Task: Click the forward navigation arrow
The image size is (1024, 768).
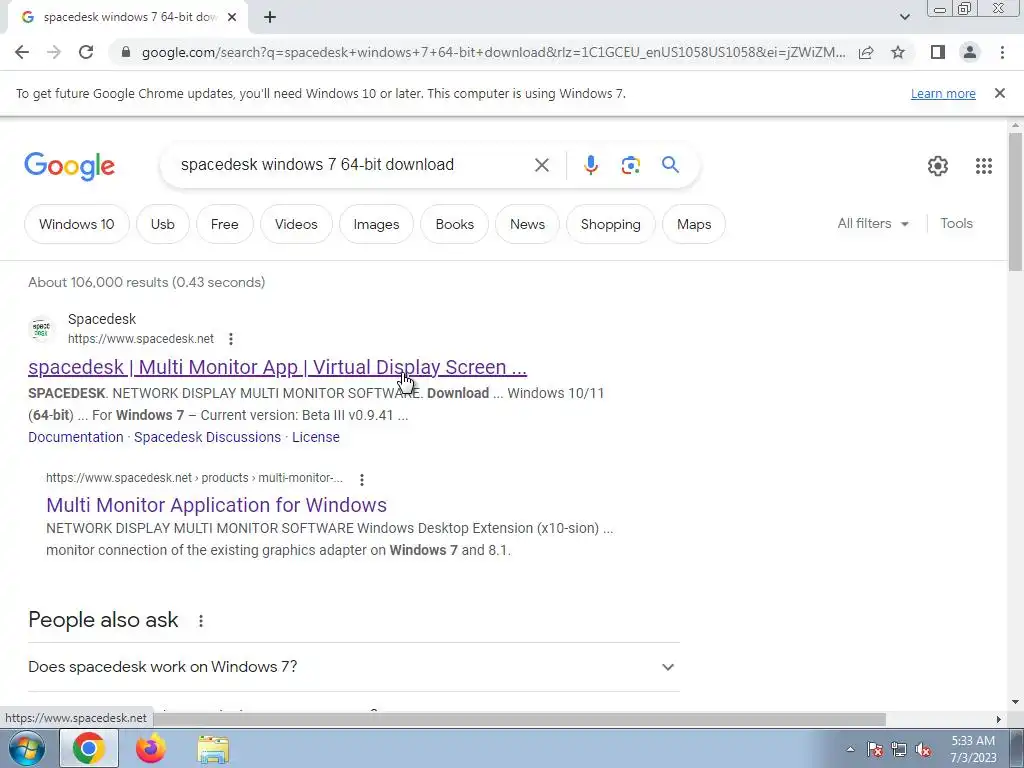Action: click(x=54, y=52)
